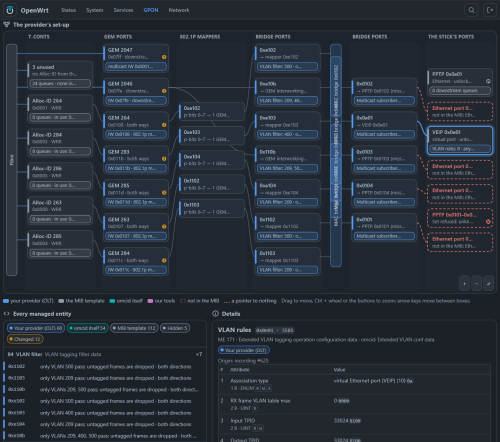Select bridge port 0x0102 node
Viewport: 500px width, 442px height.
[x=384, y=92]
